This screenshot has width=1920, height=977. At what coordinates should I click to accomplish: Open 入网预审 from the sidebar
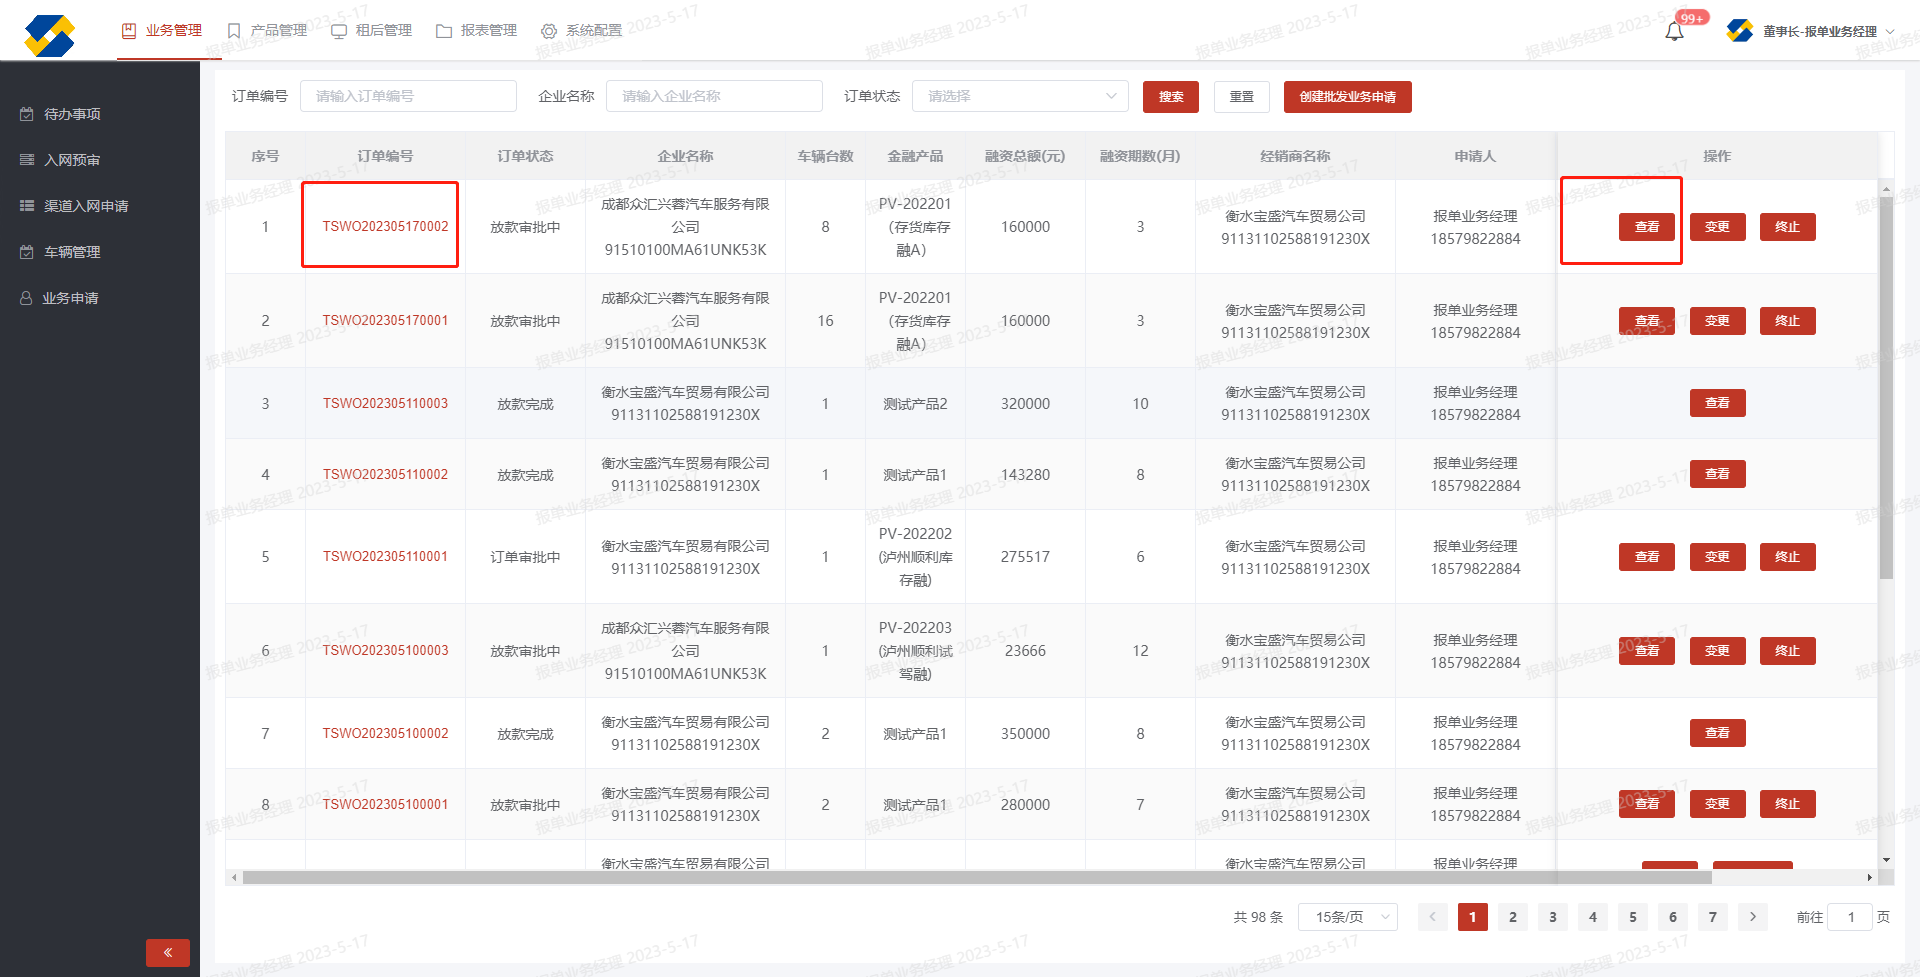click(72, 160)
